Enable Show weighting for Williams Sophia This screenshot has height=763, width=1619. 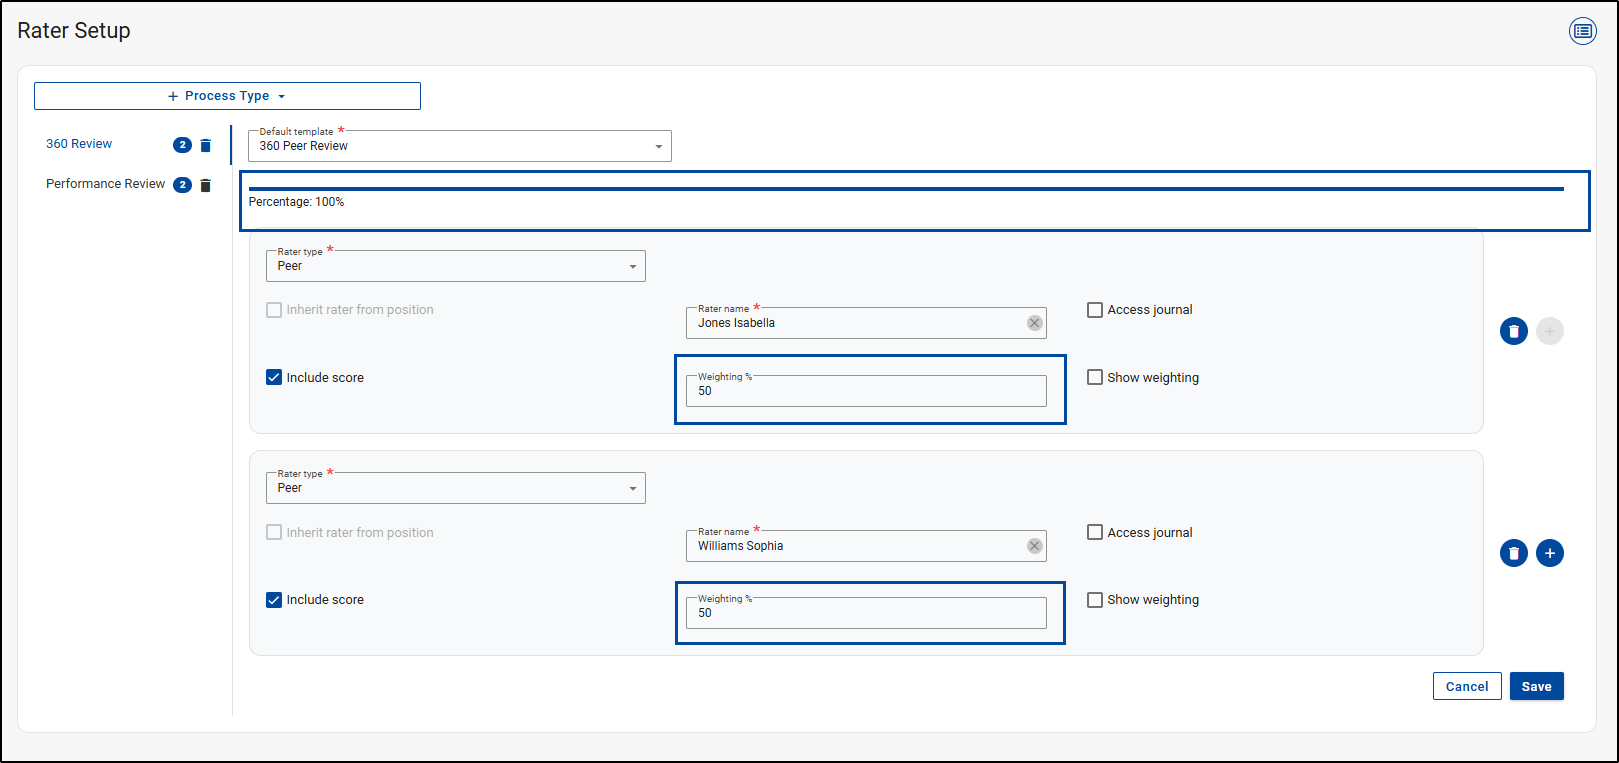pos(1095,600)
